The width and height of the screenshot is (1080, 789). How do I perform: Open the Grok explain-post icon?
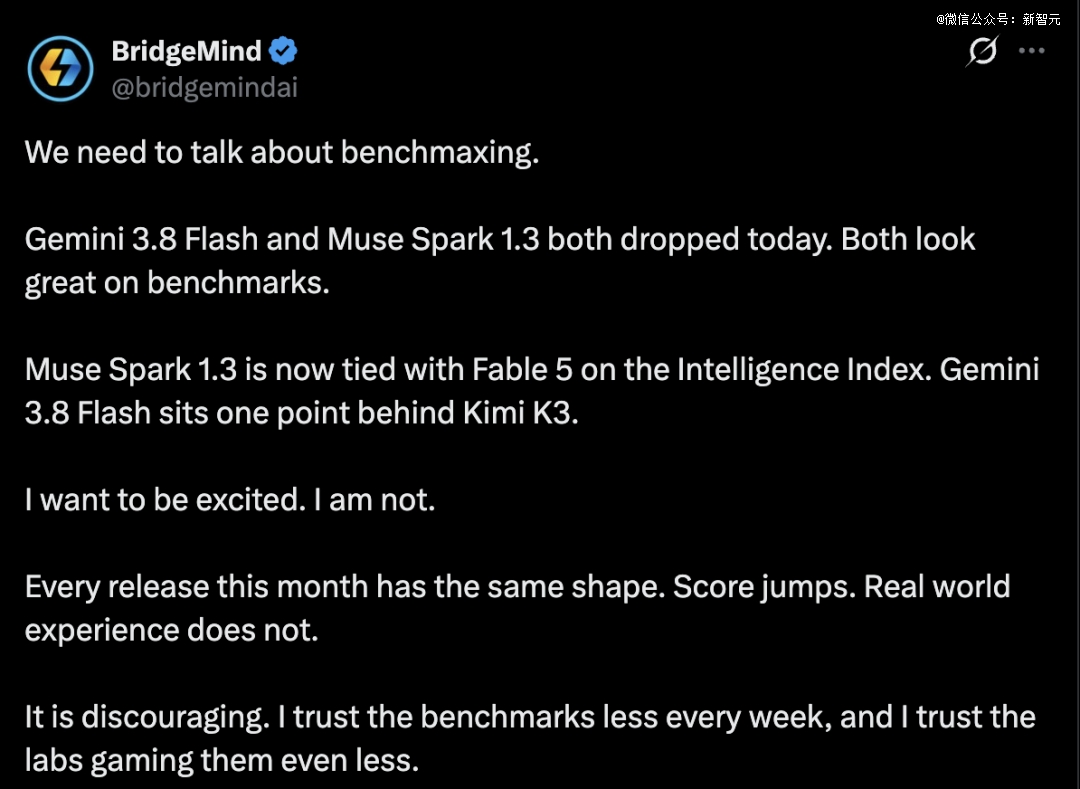click(982, 51)
